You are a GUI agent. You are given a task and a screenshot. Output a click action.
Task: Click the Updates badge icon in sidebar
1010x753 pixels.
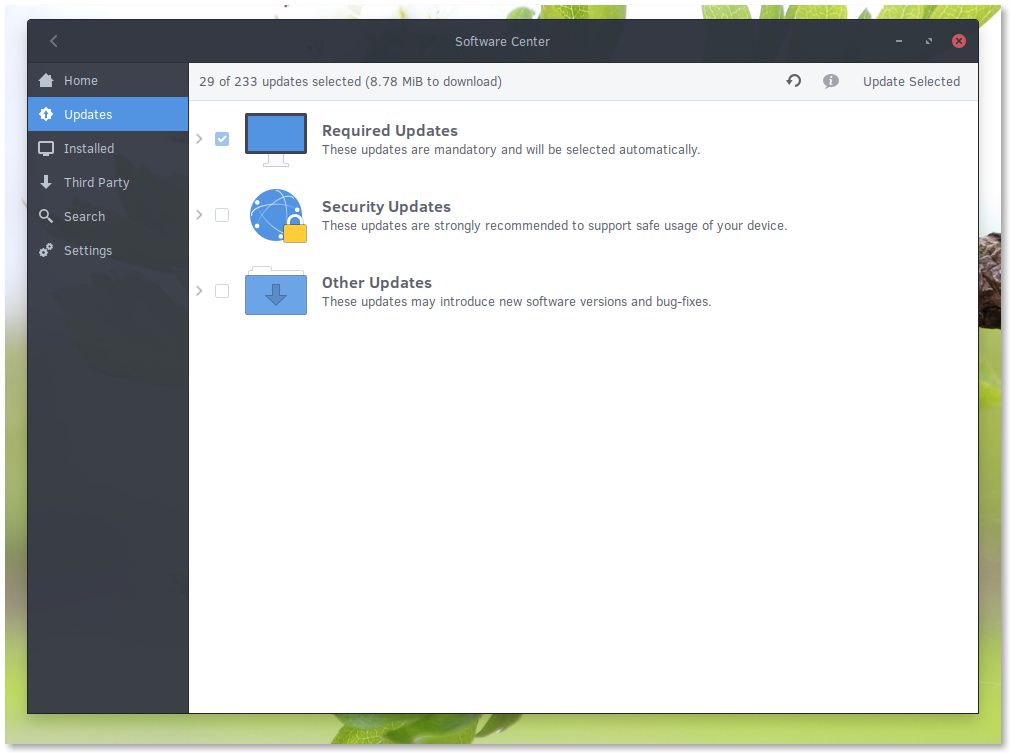46,114
